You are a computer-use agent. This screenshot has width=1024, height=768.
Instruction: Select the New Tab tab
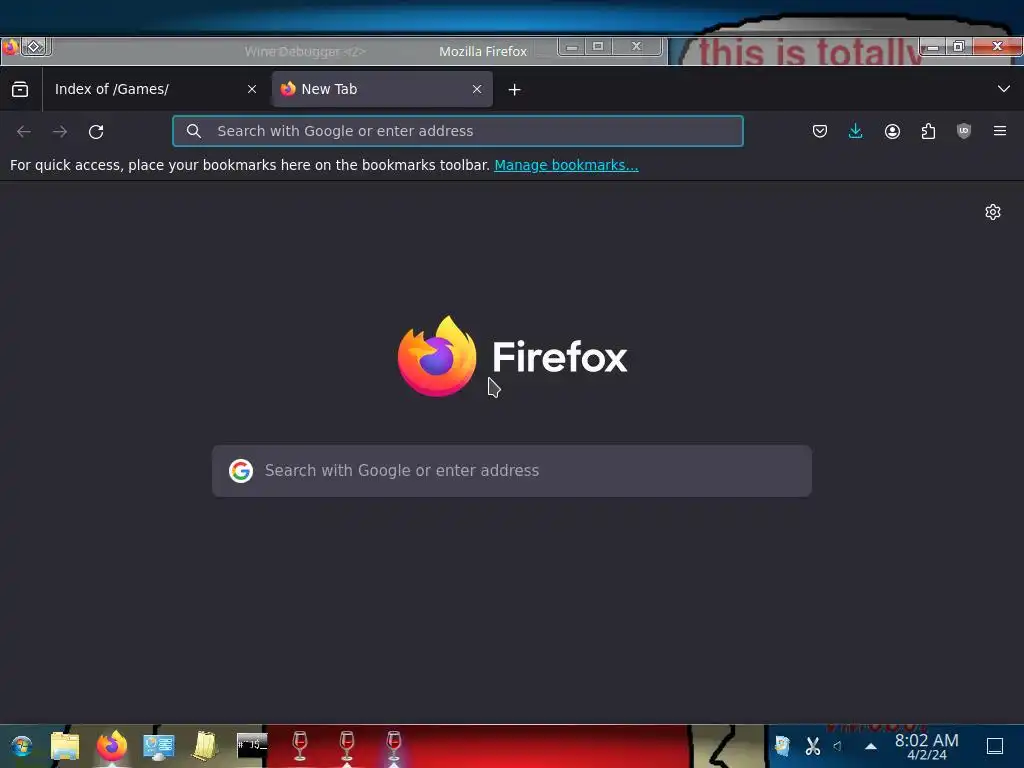point(382,89)
